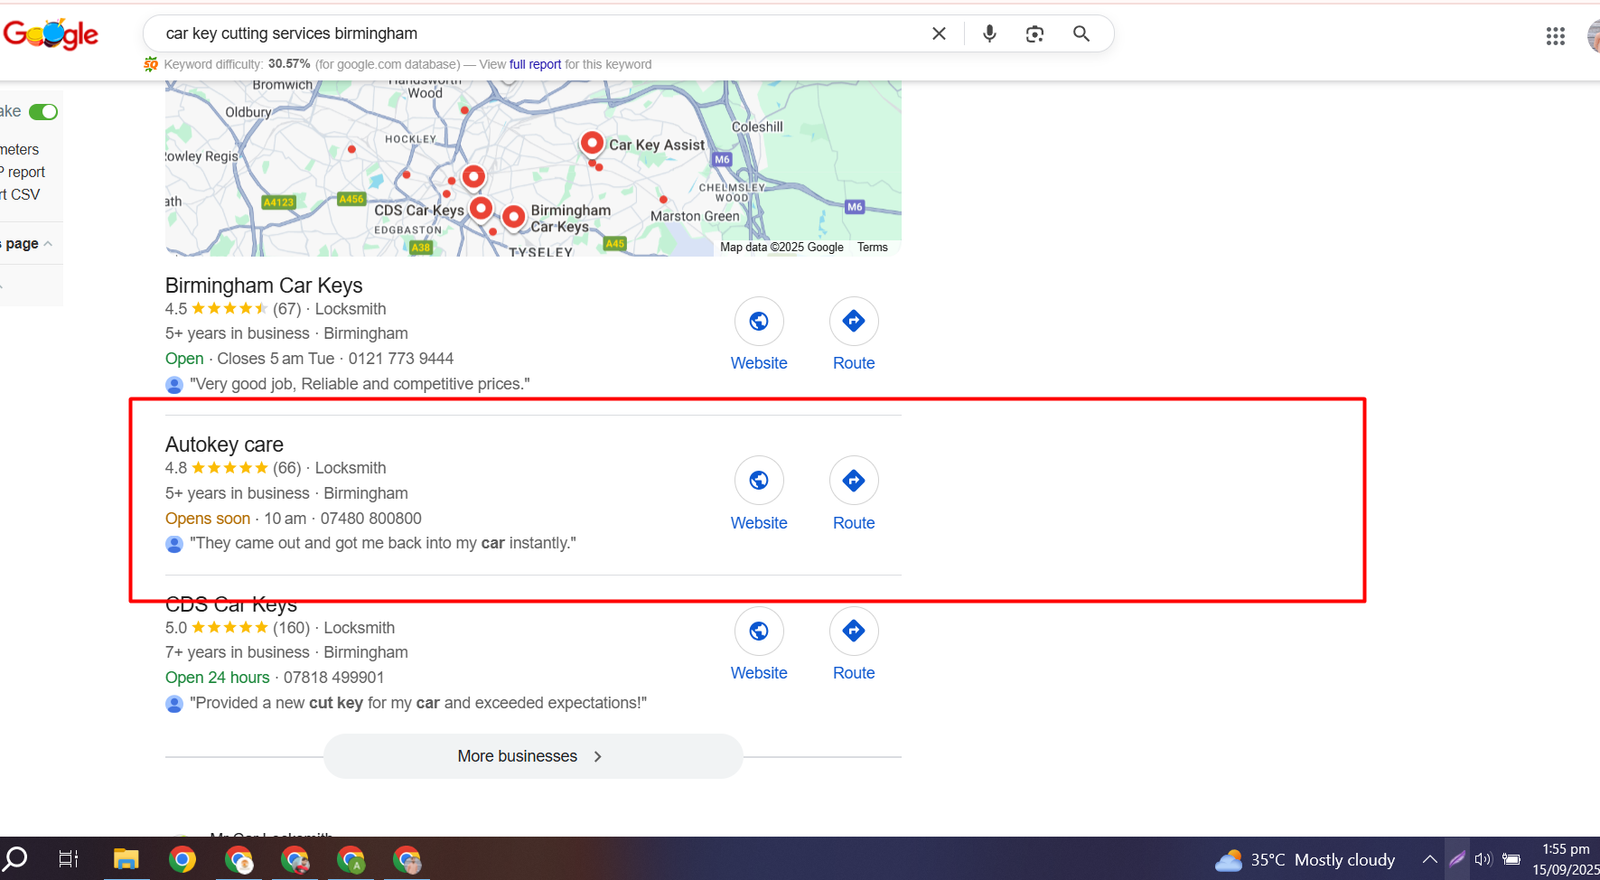Open the Google apps grid
This screenshot has height=880, width=1600.
point(1555,37)
